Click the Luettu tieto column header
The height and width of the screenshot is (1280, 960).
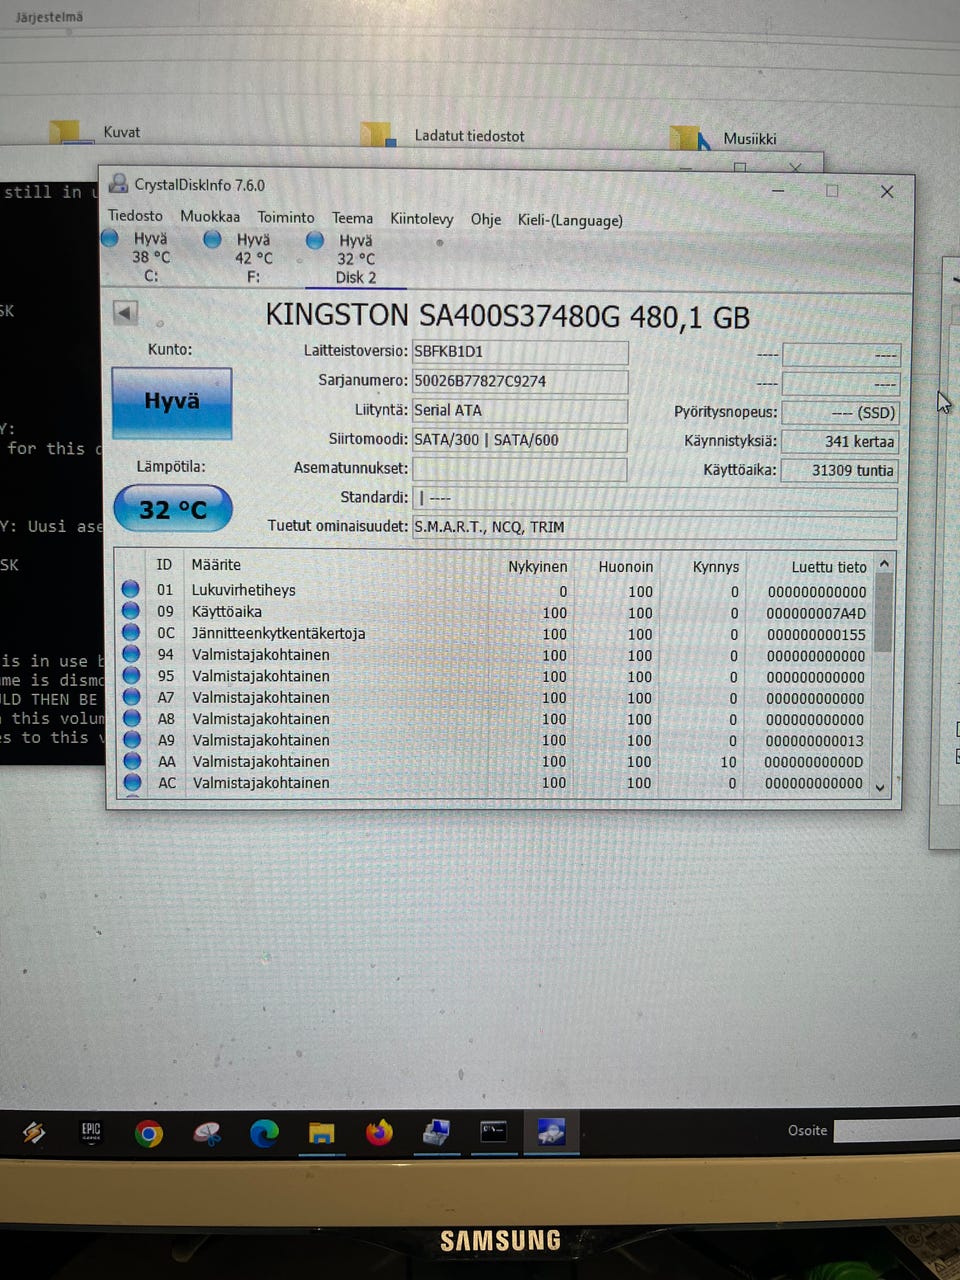[x=829, y=567]
